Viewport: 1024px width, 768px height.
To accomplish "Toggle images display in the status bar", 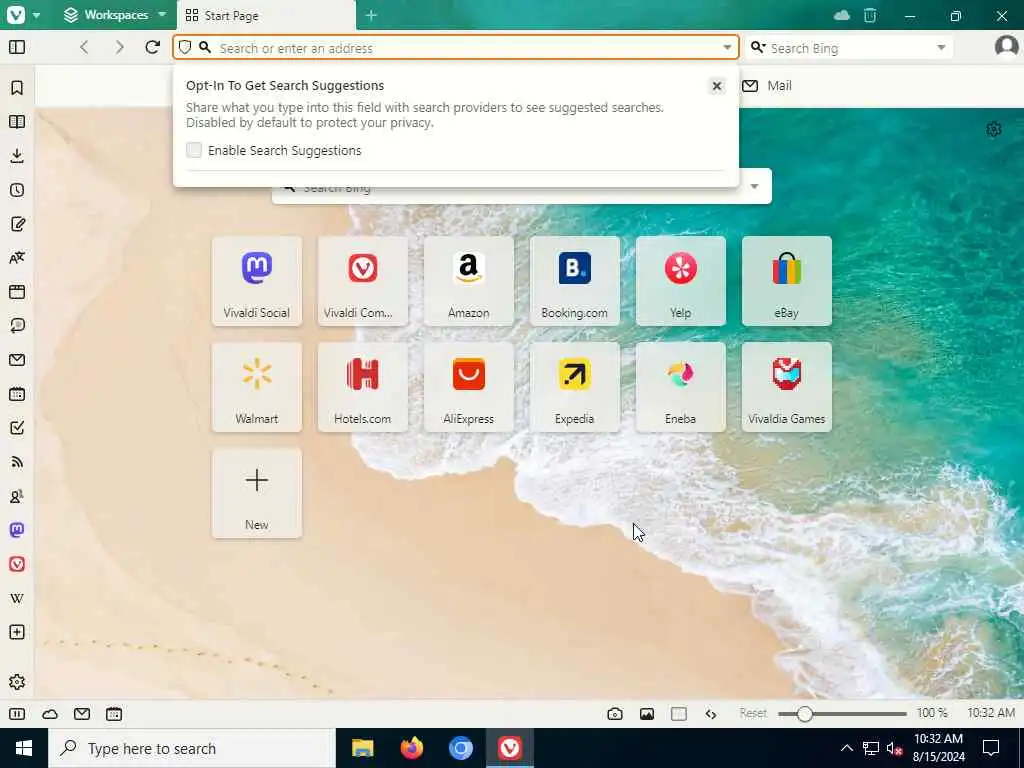I will coord(647,714).
